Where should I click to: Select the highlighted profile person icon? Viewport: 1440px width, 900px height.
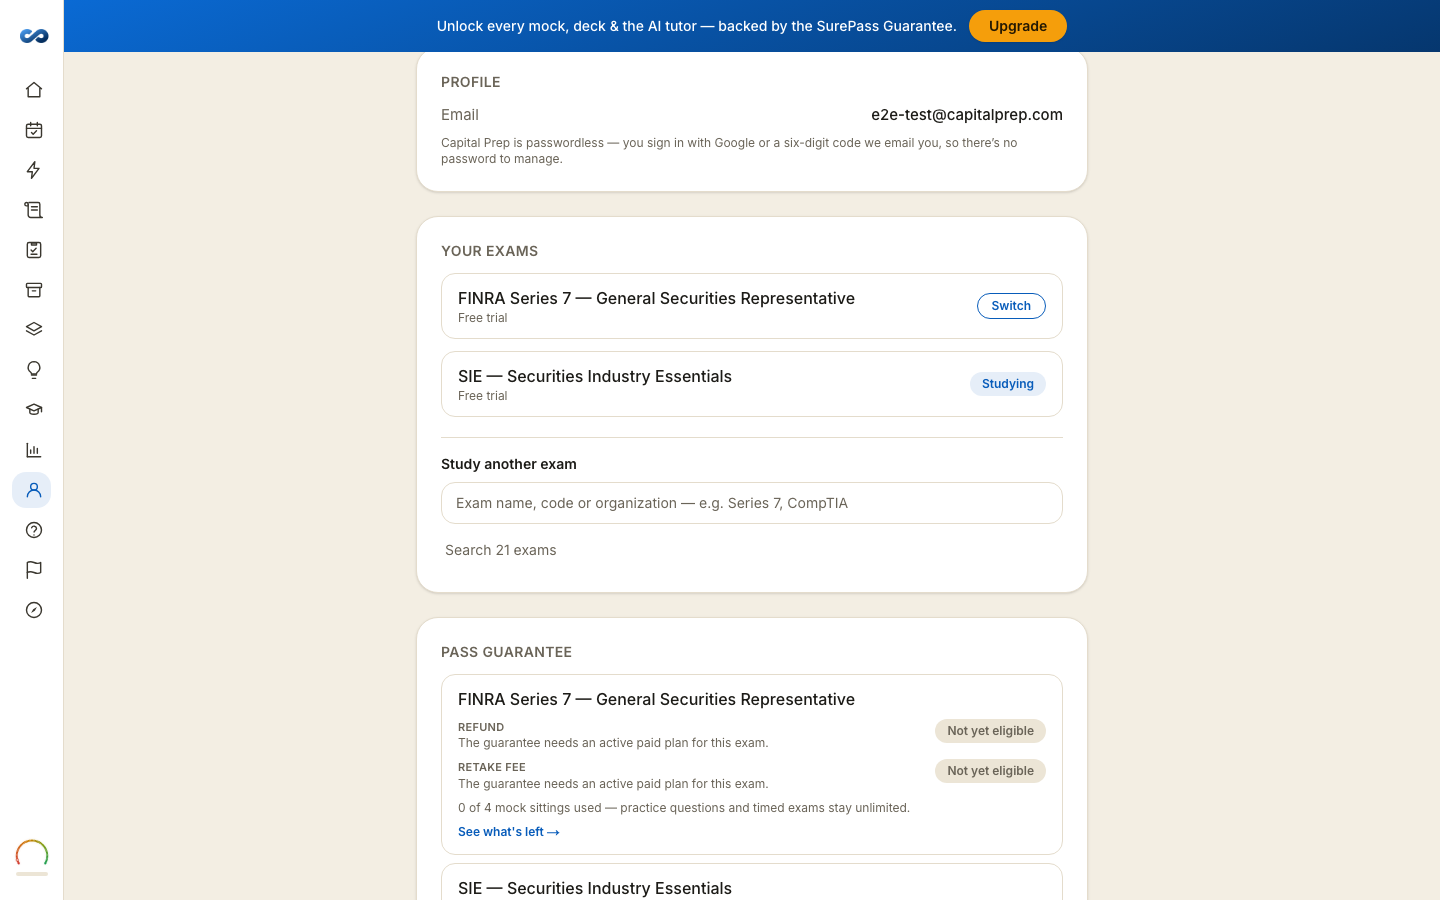pos(32,490)
